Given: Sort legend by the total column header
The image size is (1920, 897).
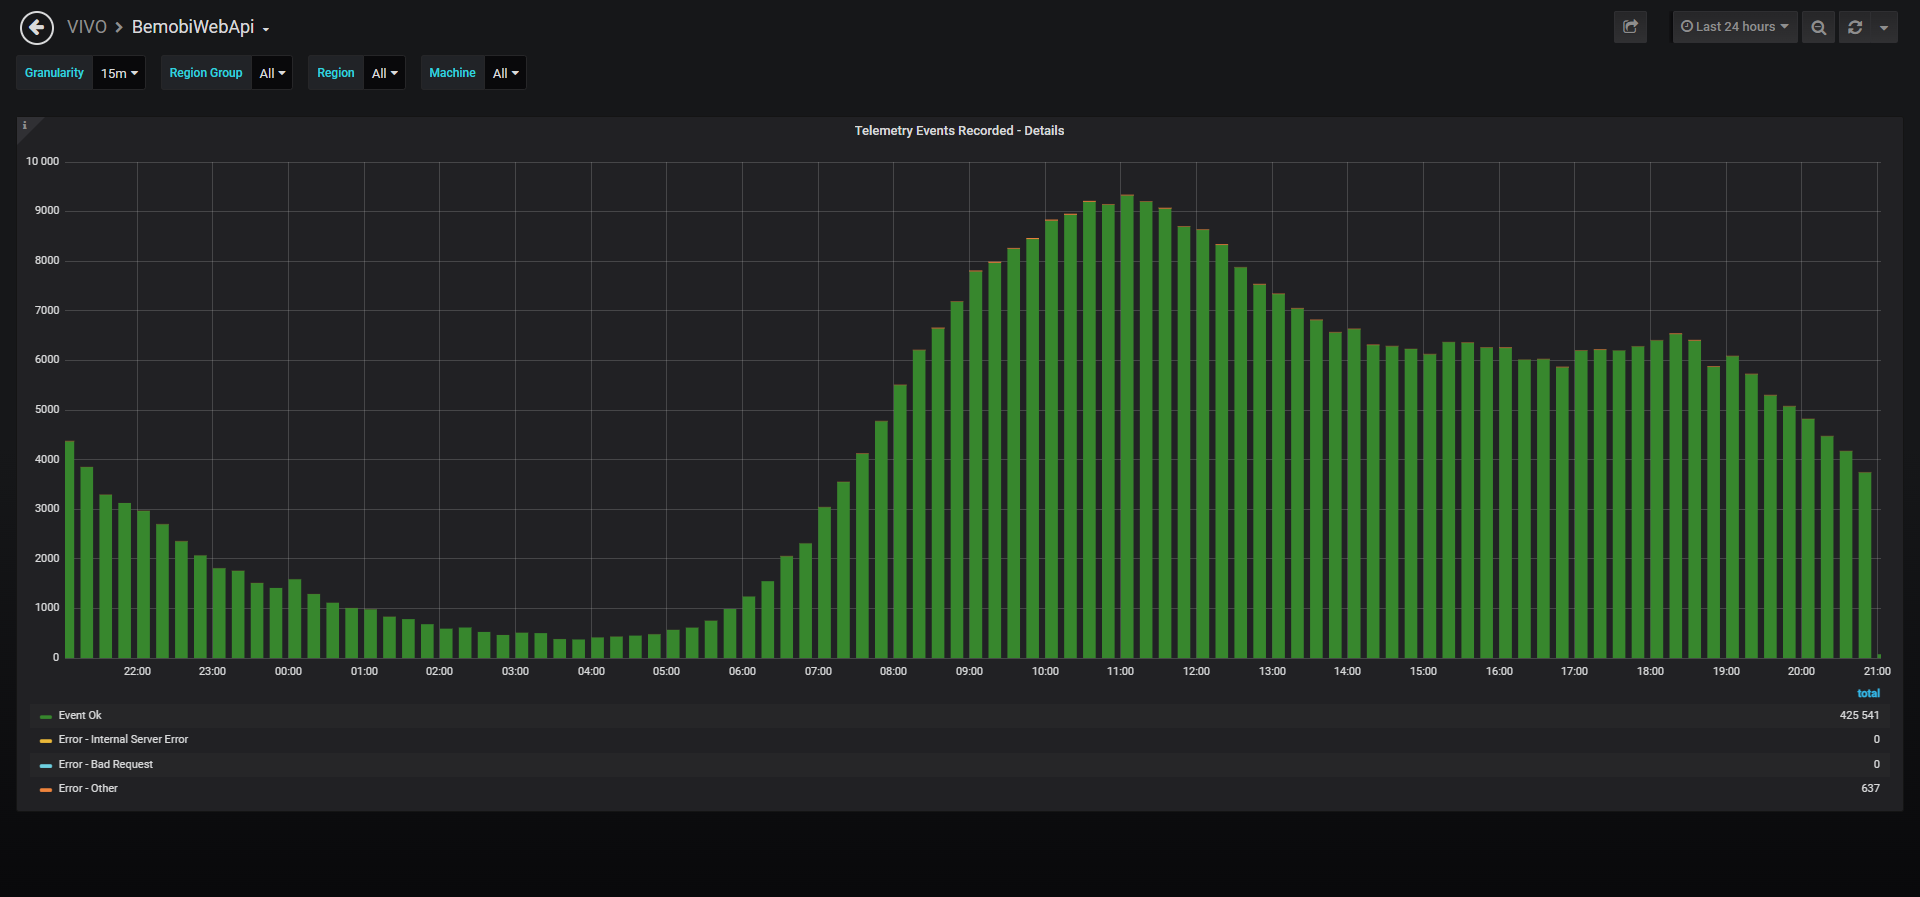Looking at the screenshot, I should pyautogui.click(x=1868, y=693).
